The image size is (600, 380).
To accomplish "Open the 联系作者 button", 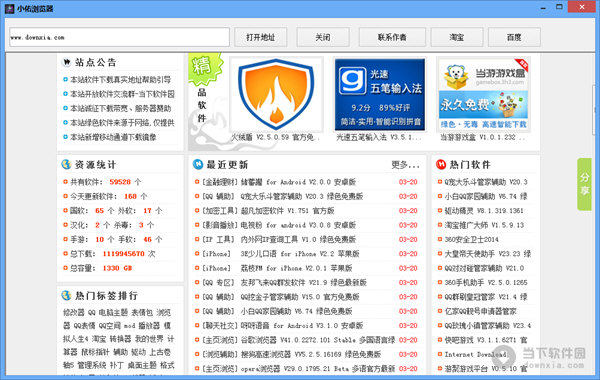I will coord(392,37).
